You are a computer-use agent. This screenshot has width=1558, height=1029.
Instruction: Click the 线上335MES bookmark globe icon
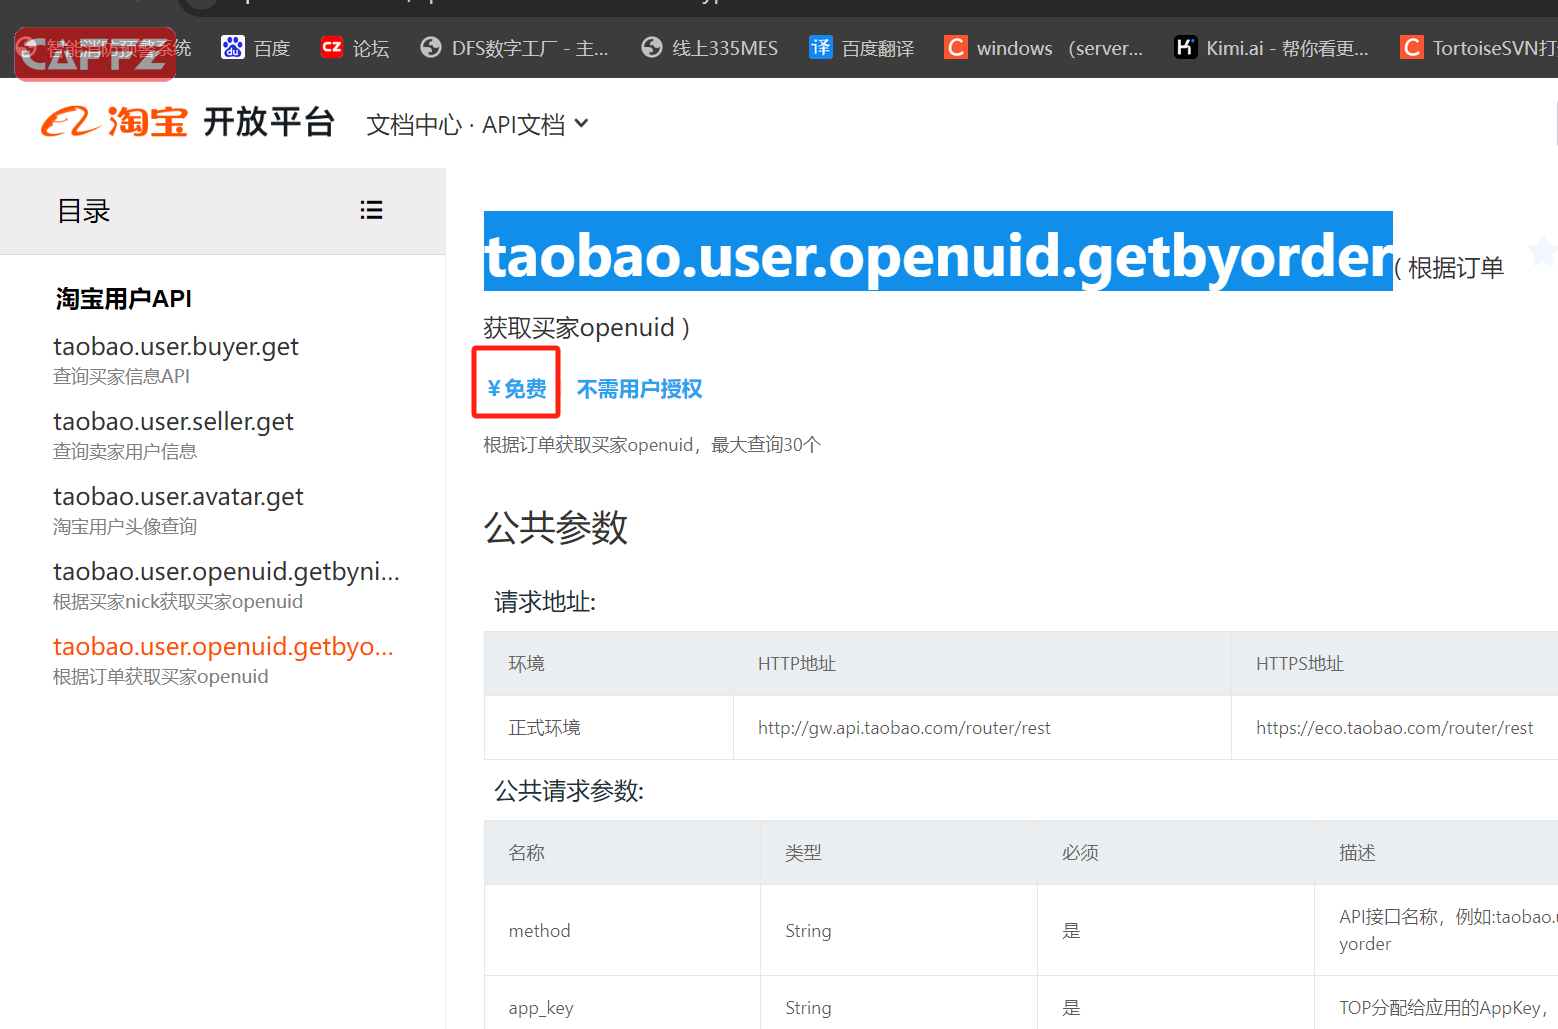pos(652,47)
